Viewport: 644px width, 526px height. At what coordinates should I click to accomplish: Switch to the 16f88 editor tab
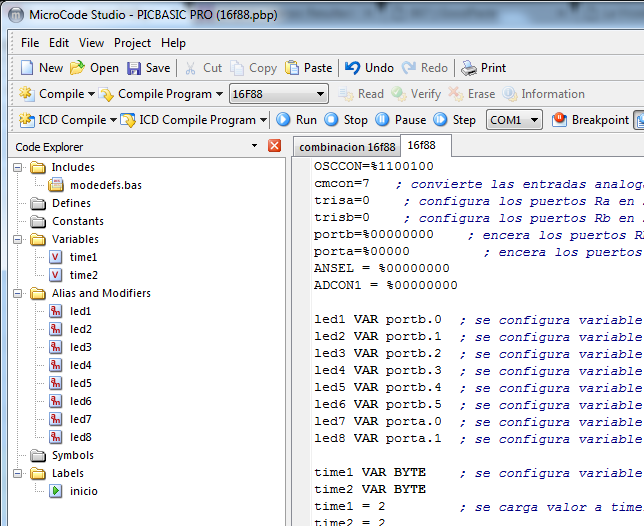point(426,145)
